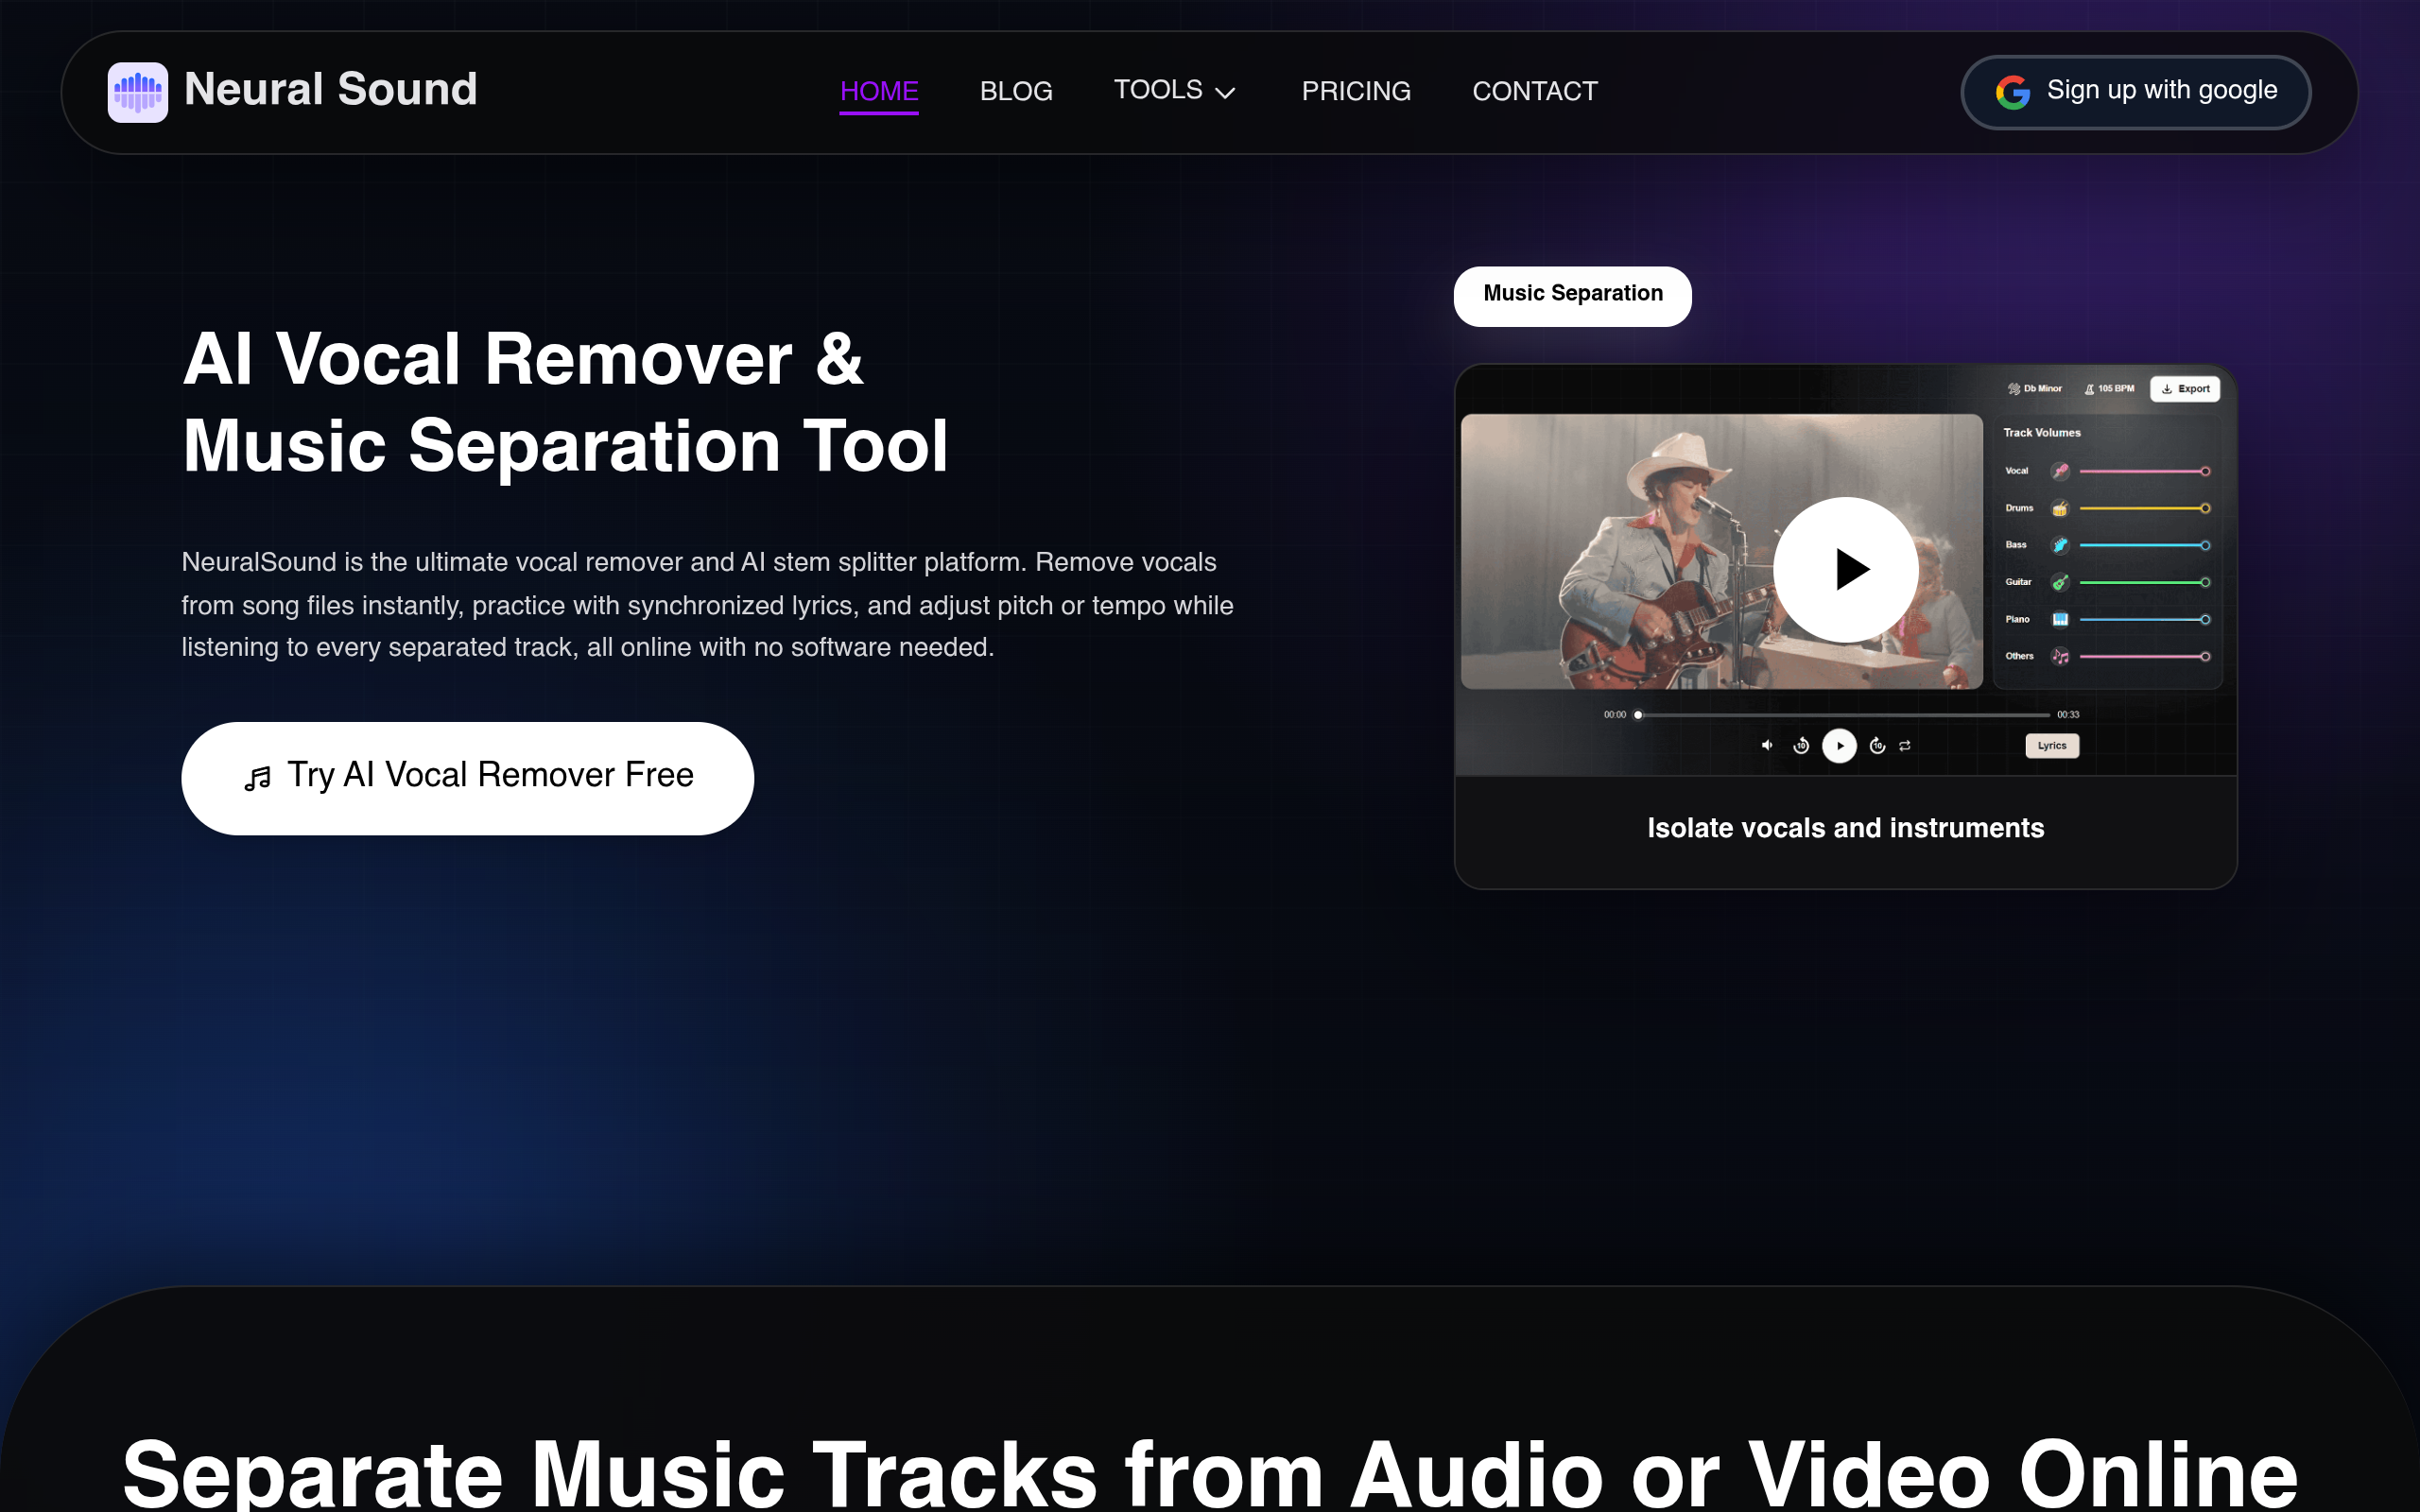Click the music note icon in Try button
The height and width of the screenshot is (1512, 2420).
(x=257, y=779)
